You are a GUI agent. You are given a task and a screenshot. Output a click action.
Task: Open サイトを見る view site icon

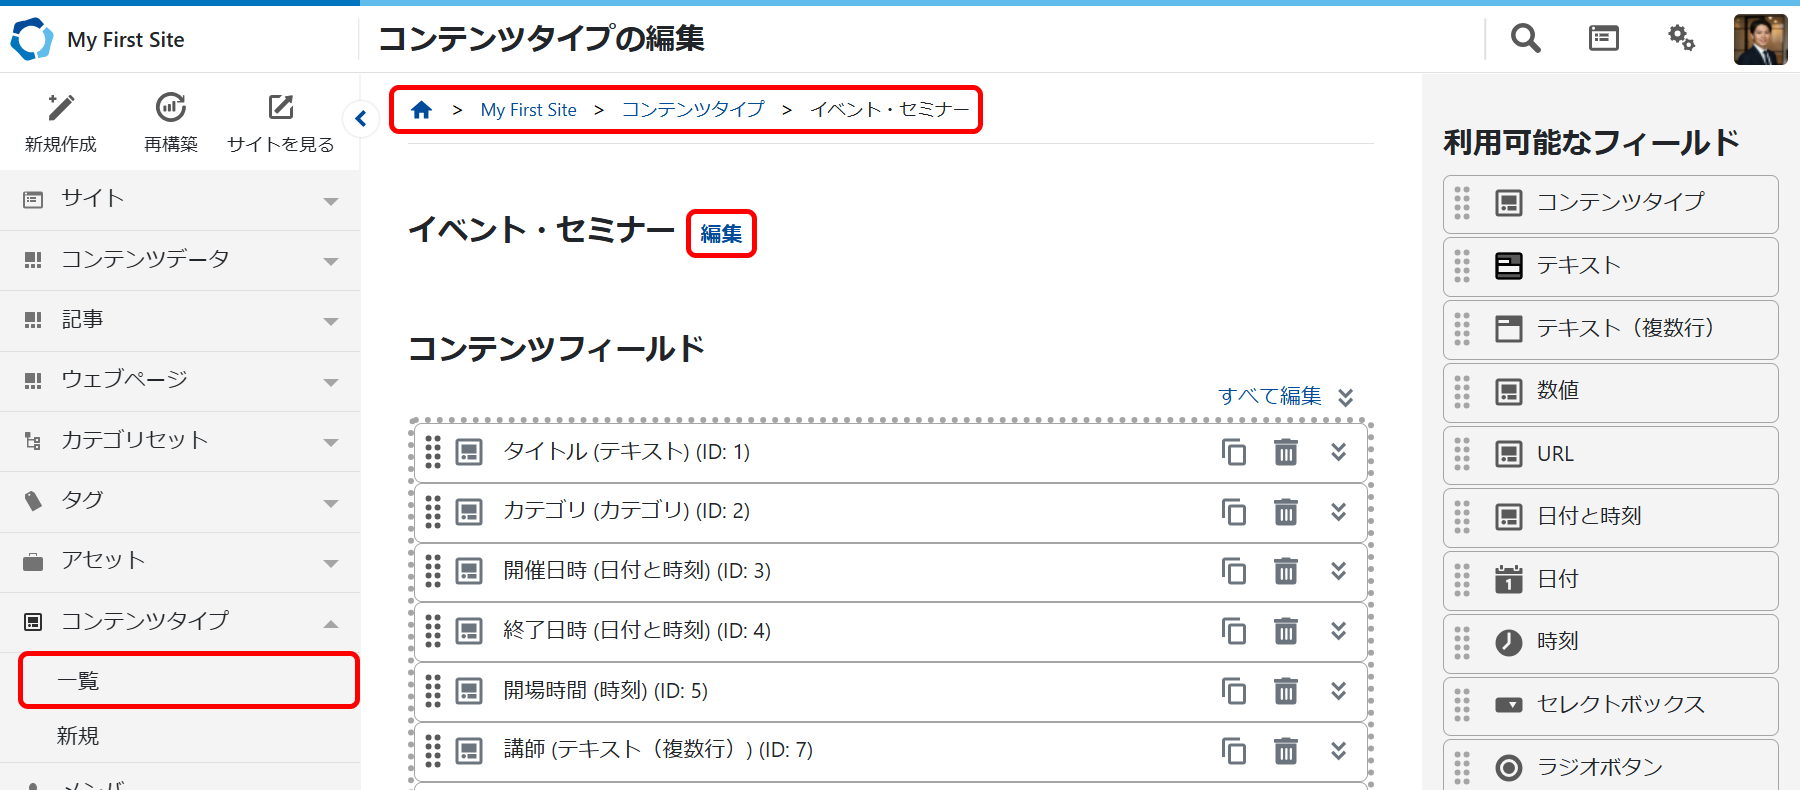(281, 108)
